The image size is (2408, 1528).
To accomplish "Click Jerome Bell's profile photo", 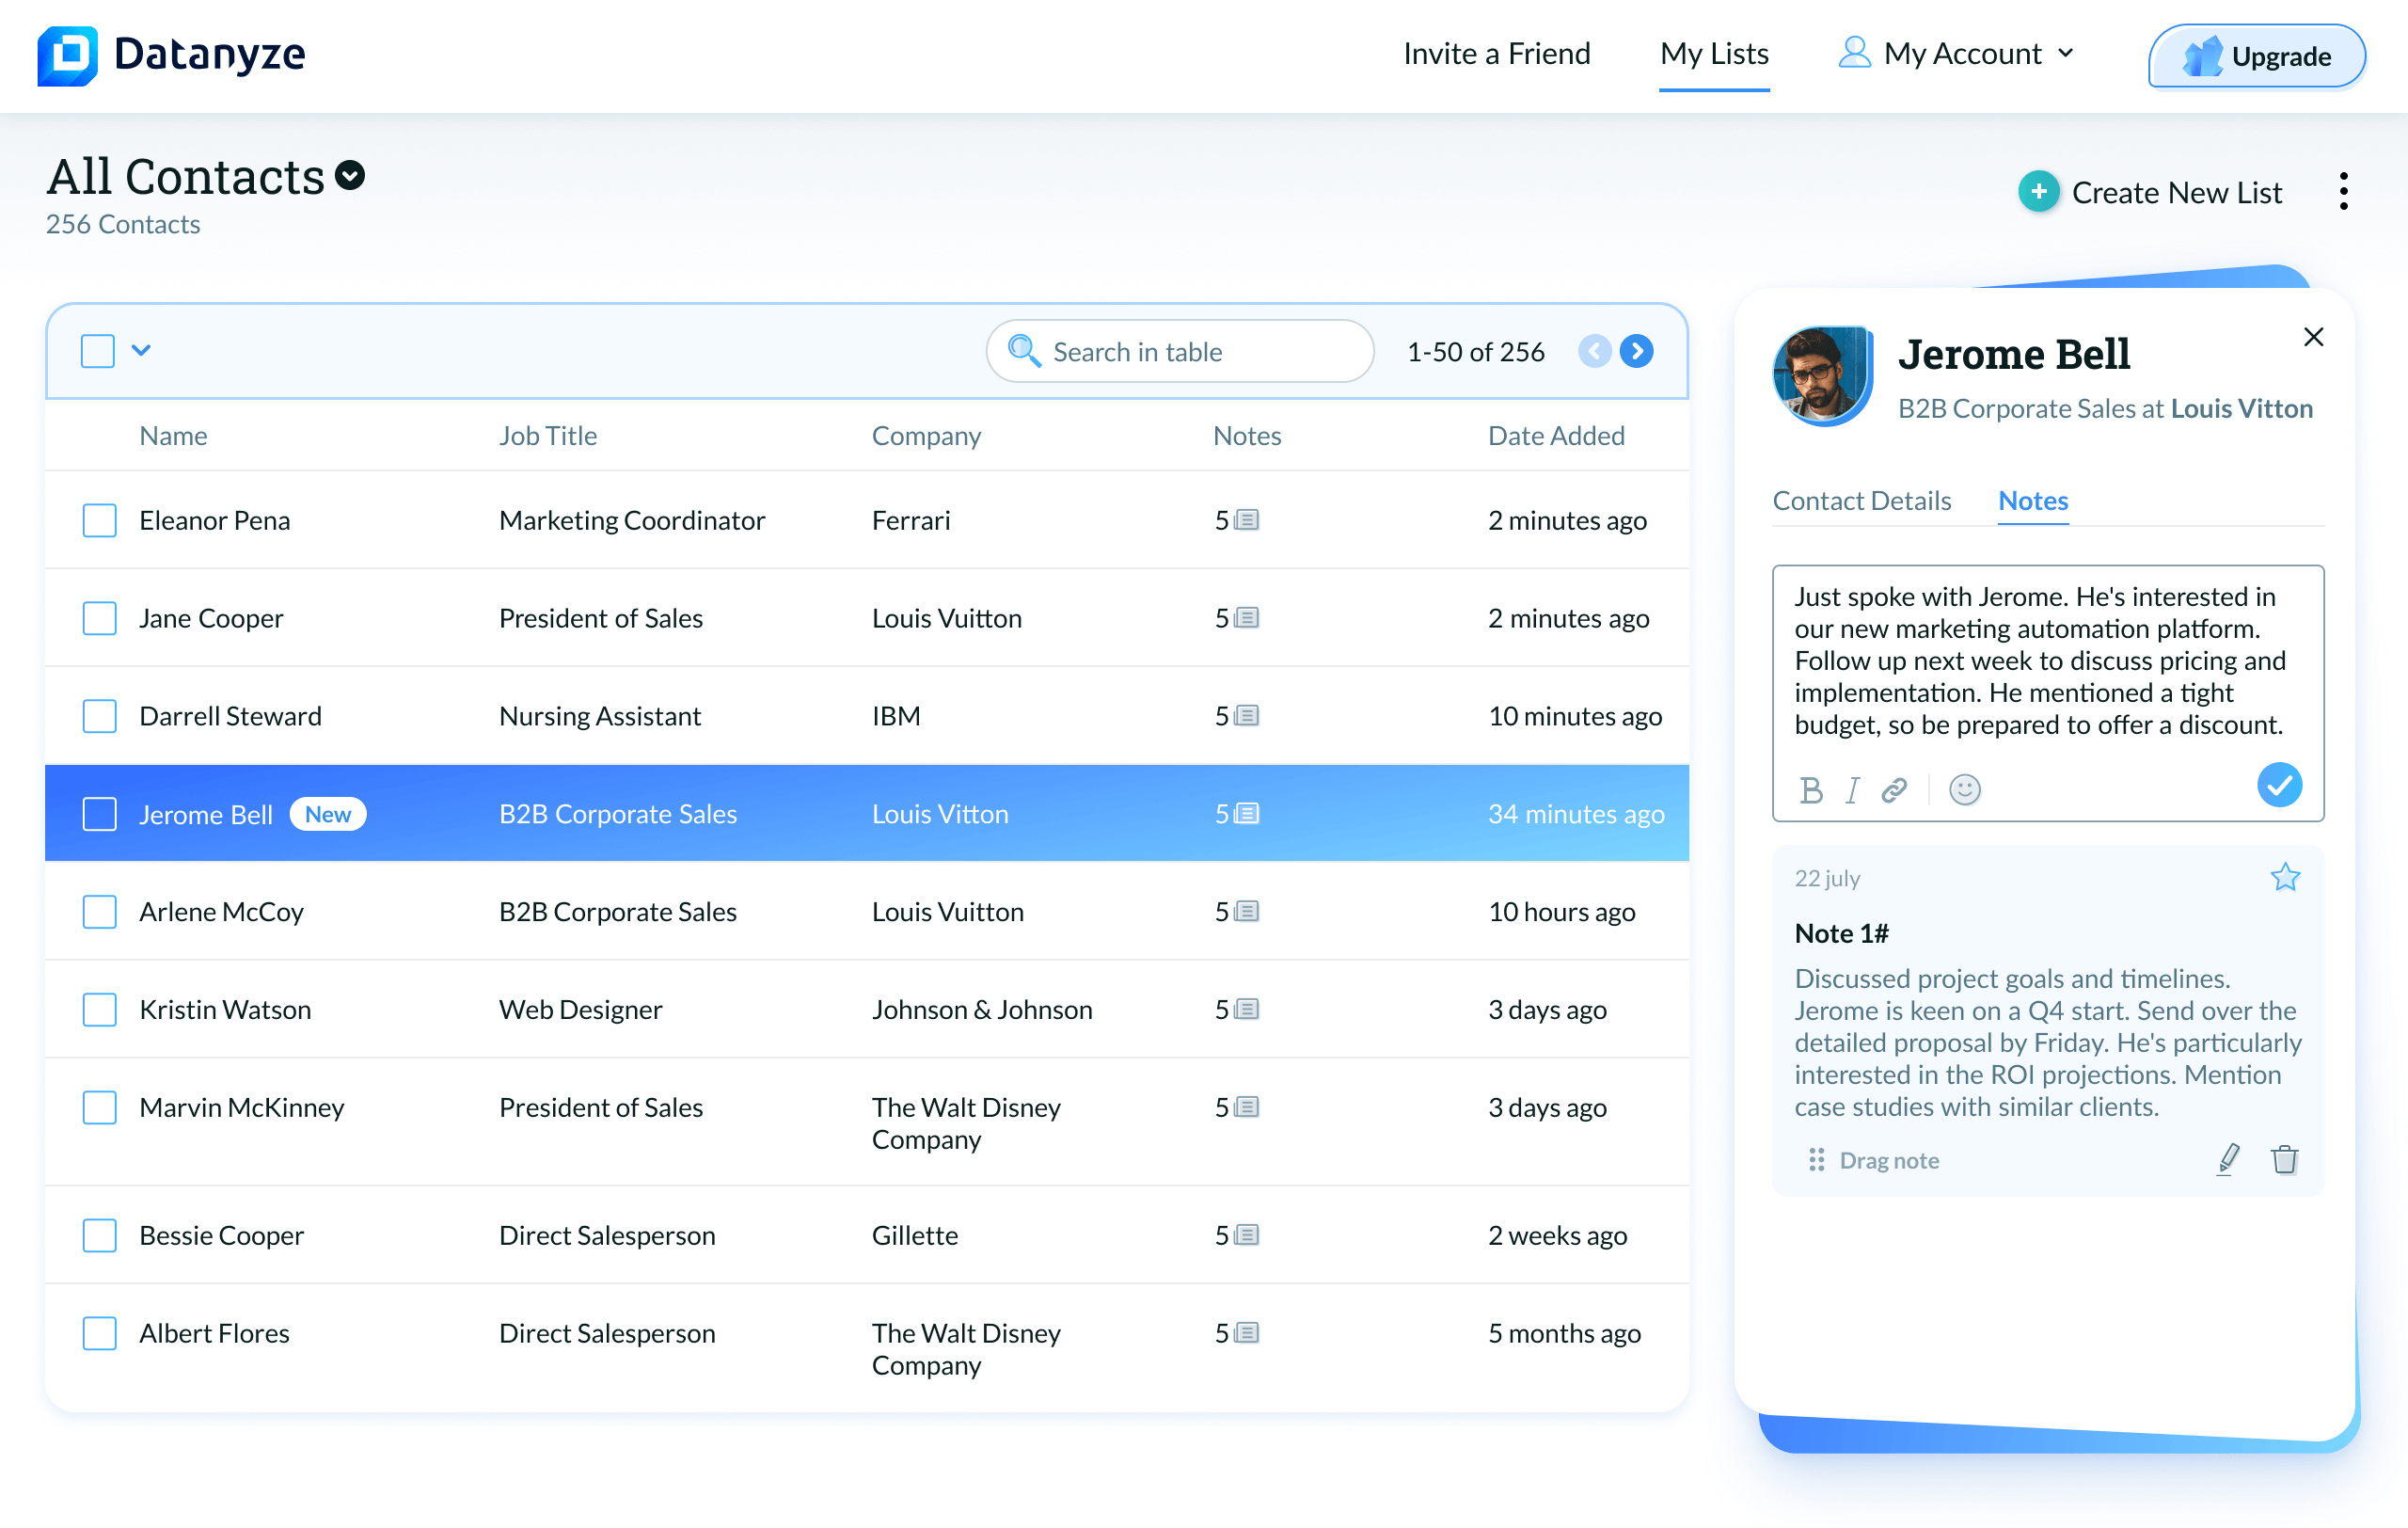I will [1822, 376].
